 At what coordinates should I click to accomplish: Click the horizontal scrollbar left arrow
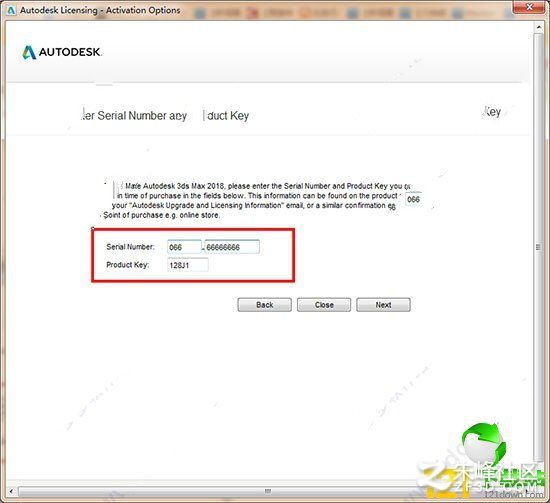[x=11, y=491]
